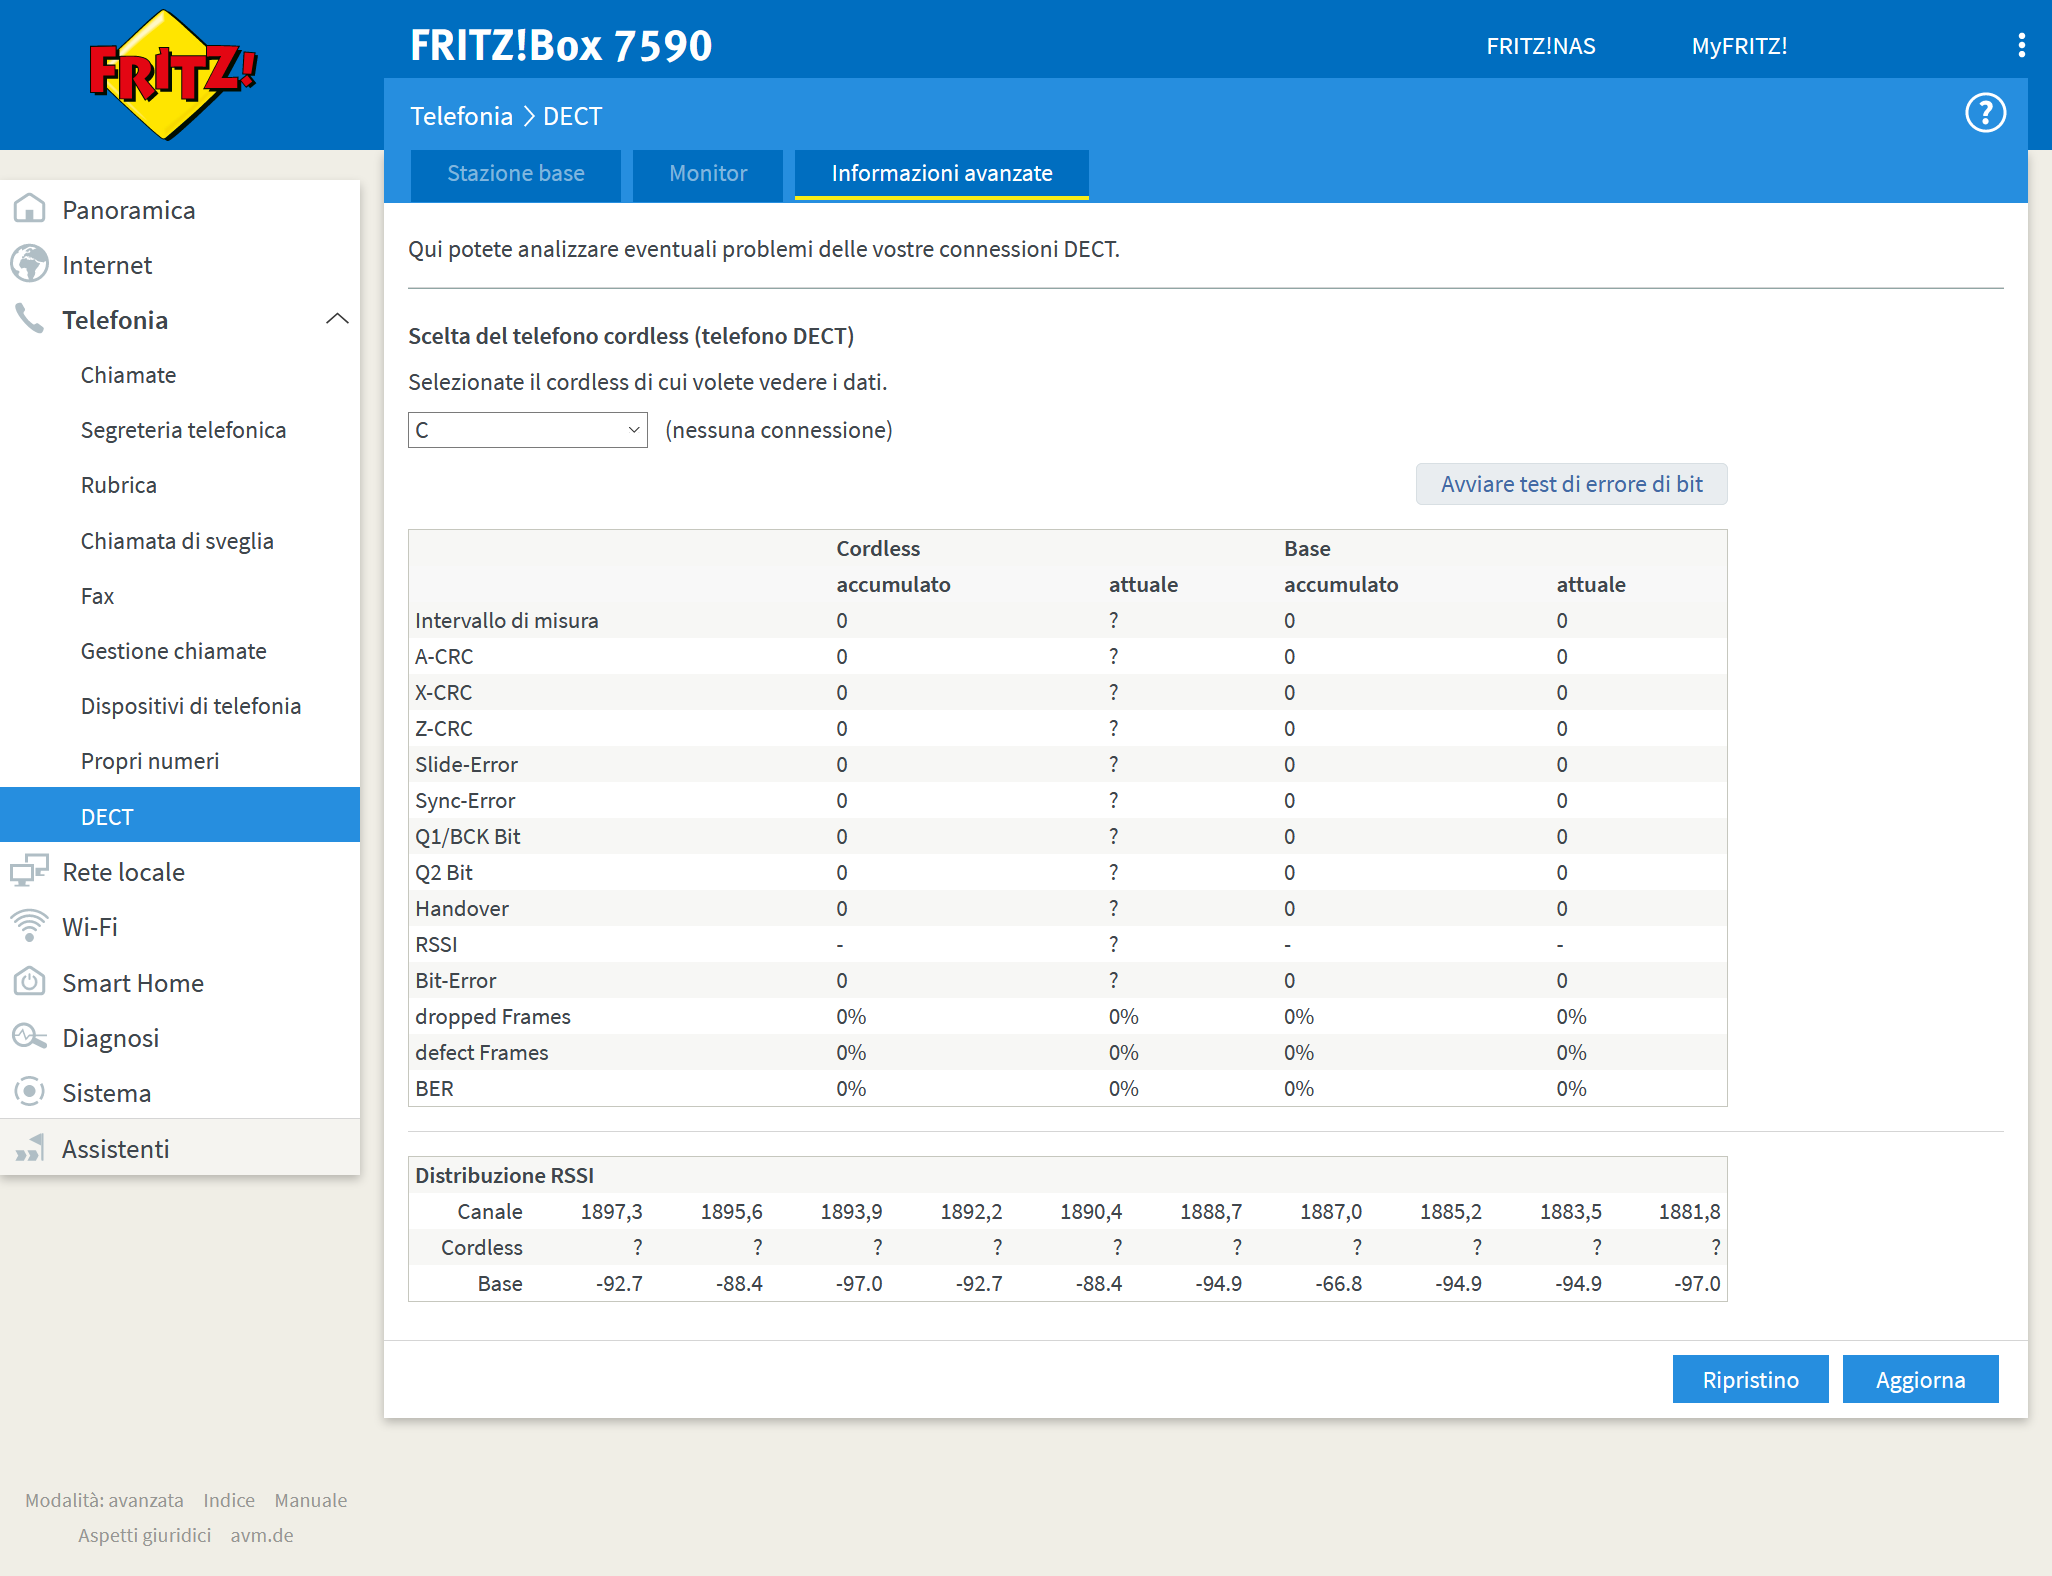Open FRITZ!NAS from the header
2052x1576 pixels.
click(x=1540, y=46)
